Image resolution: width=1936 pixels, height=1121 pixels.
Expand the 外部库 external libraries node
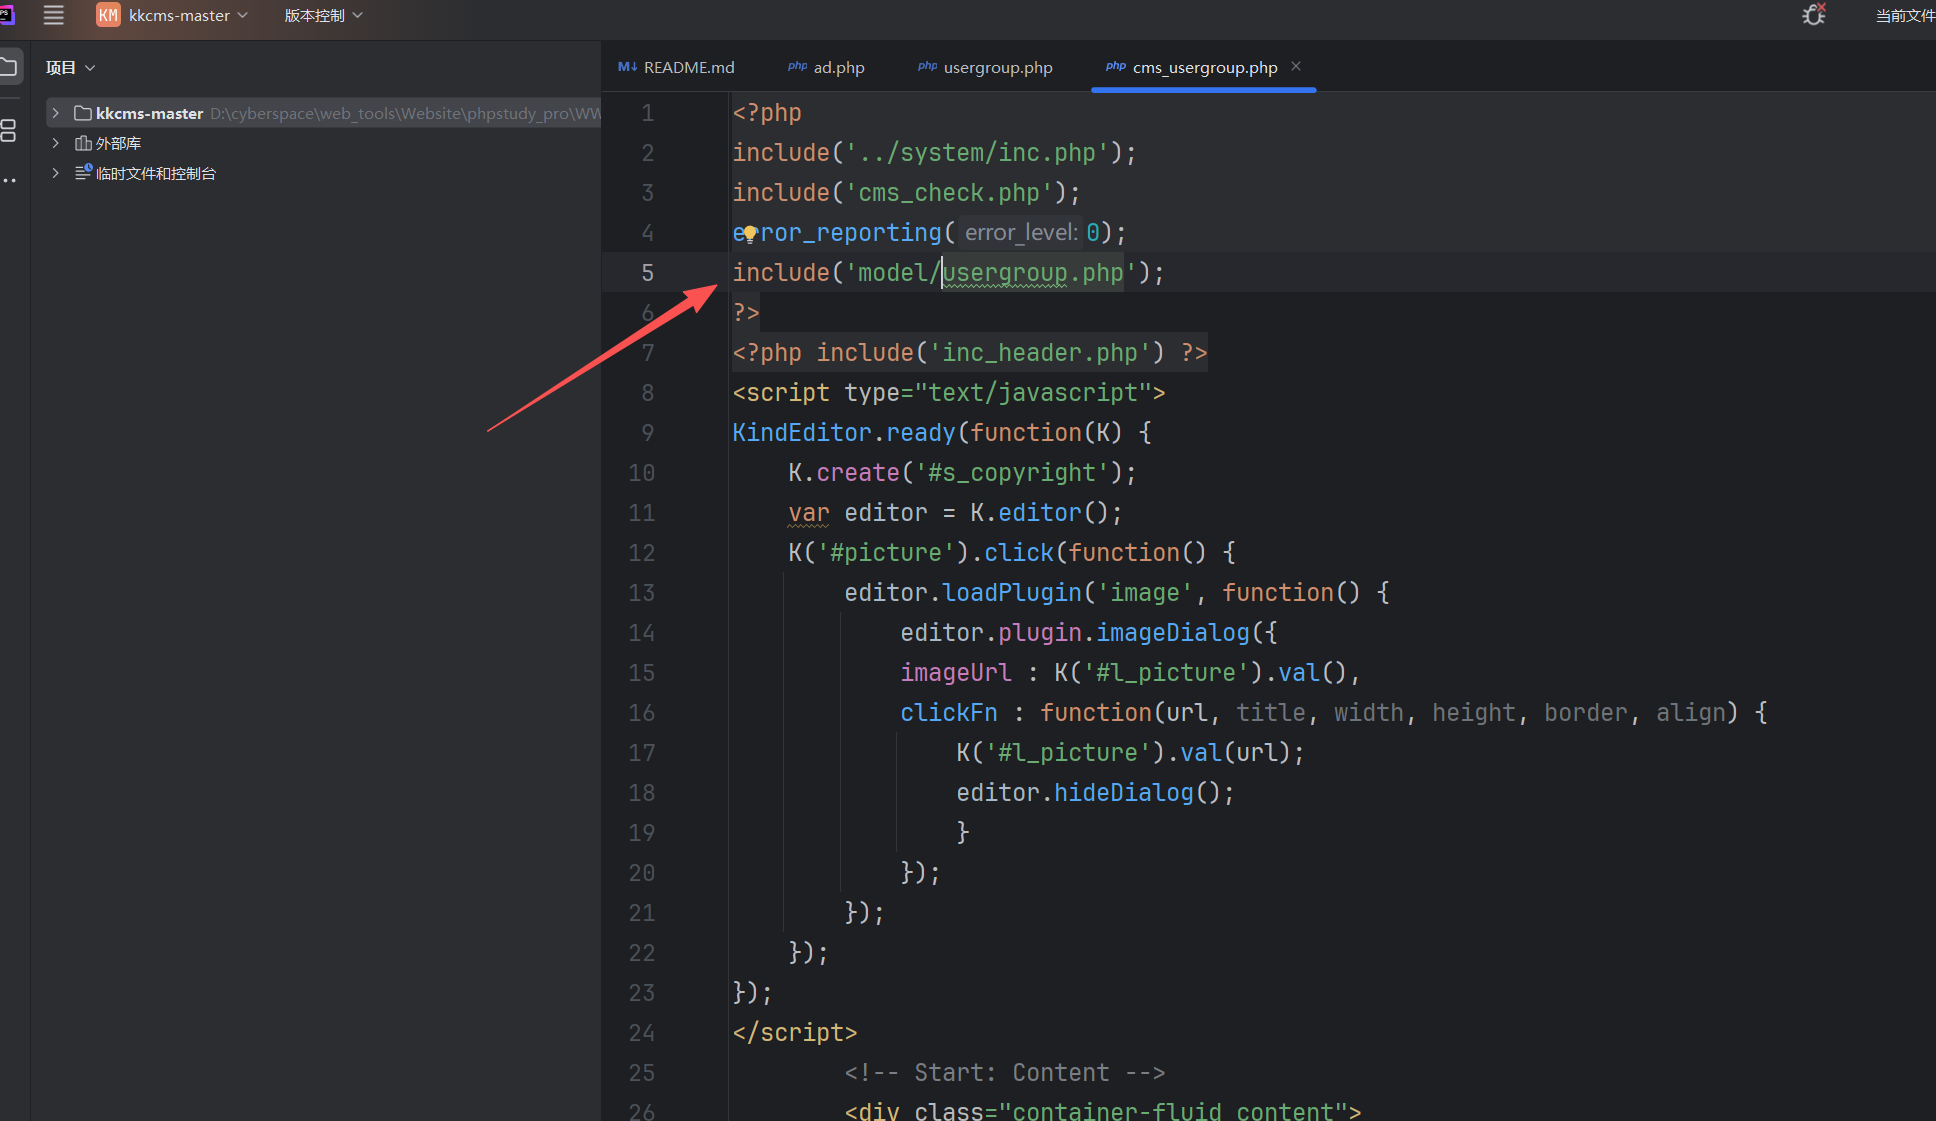tap(56, 143)
